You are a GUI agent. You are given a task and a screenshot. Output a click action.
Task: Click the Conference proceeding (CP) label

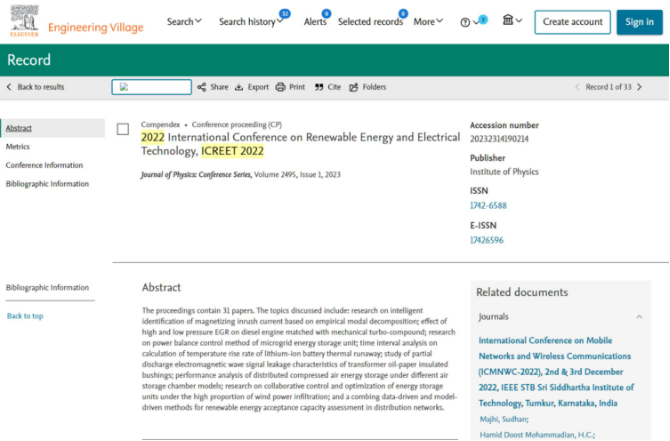pos(237,124)
